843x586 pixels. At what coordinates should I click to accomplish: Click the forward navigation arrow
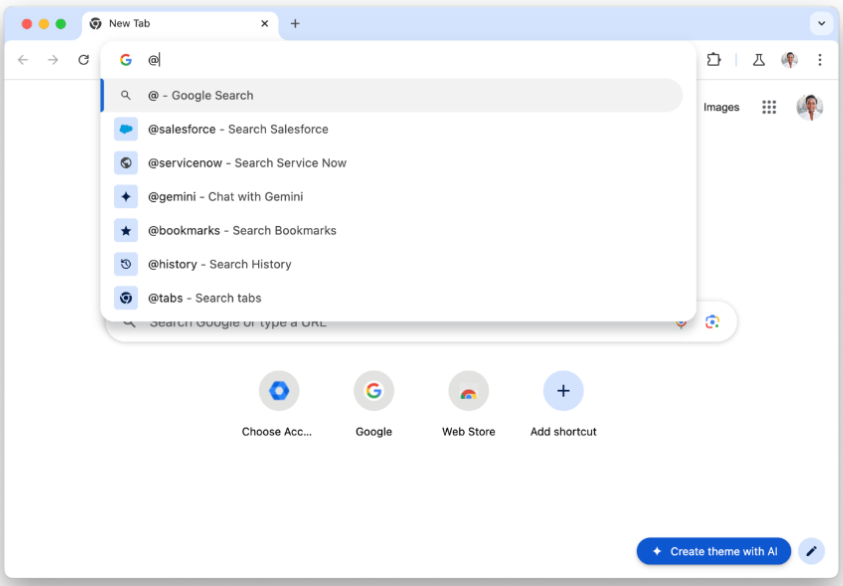53,60
